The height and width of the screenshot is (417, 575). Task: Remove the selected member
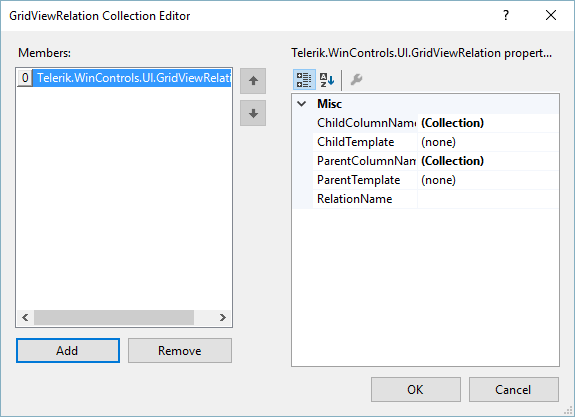pyautogui.click(x=180, y=351)
